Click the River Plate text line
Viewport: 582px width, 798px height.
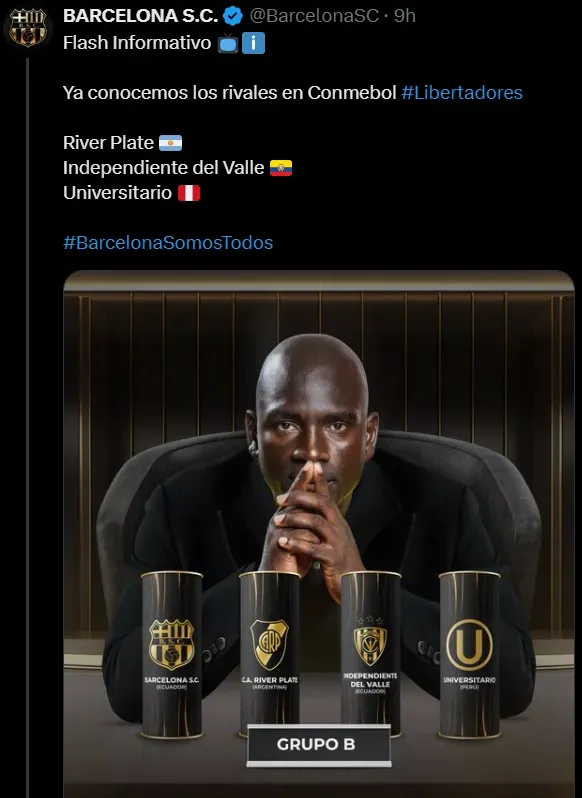click(x=108, y=143)
